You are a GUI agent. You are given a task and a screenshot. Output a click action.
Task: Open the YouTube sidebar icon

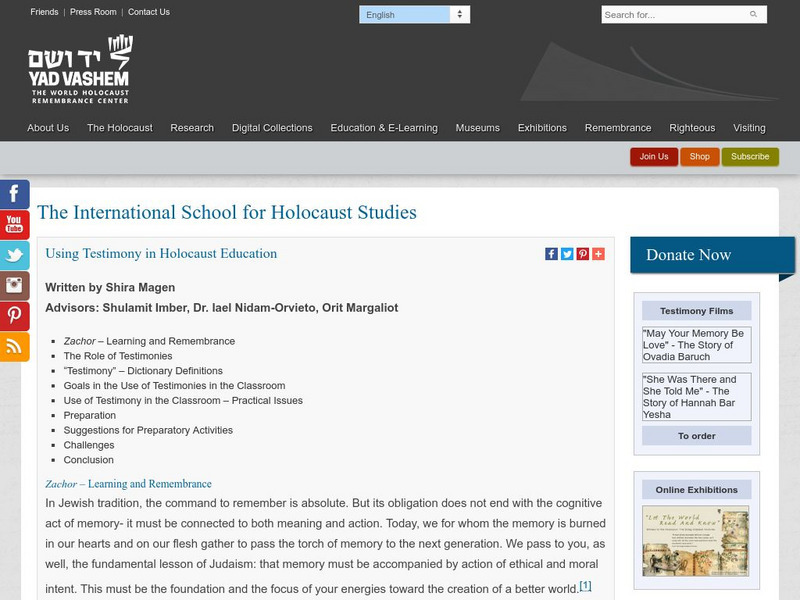(14, 224)
